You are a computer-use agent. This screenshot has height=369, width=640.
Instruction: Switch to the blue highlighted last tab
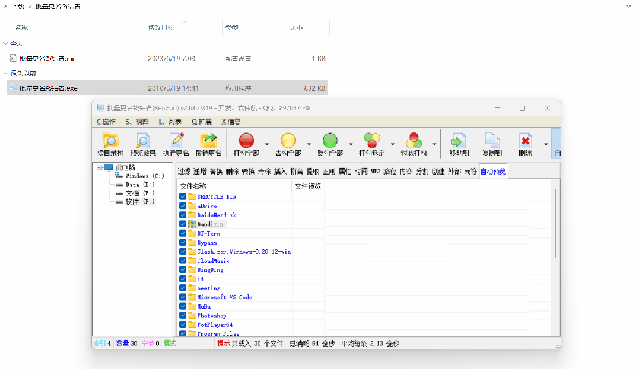493,171
